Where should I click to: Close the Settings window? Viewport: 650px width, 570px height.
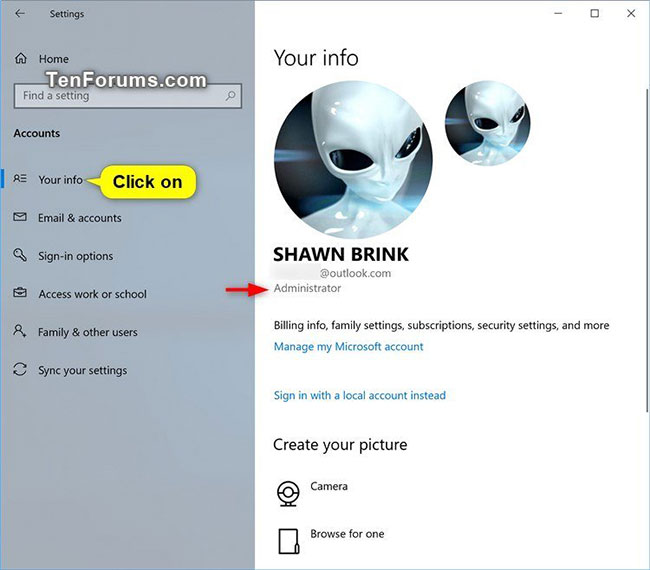point(631,13)
